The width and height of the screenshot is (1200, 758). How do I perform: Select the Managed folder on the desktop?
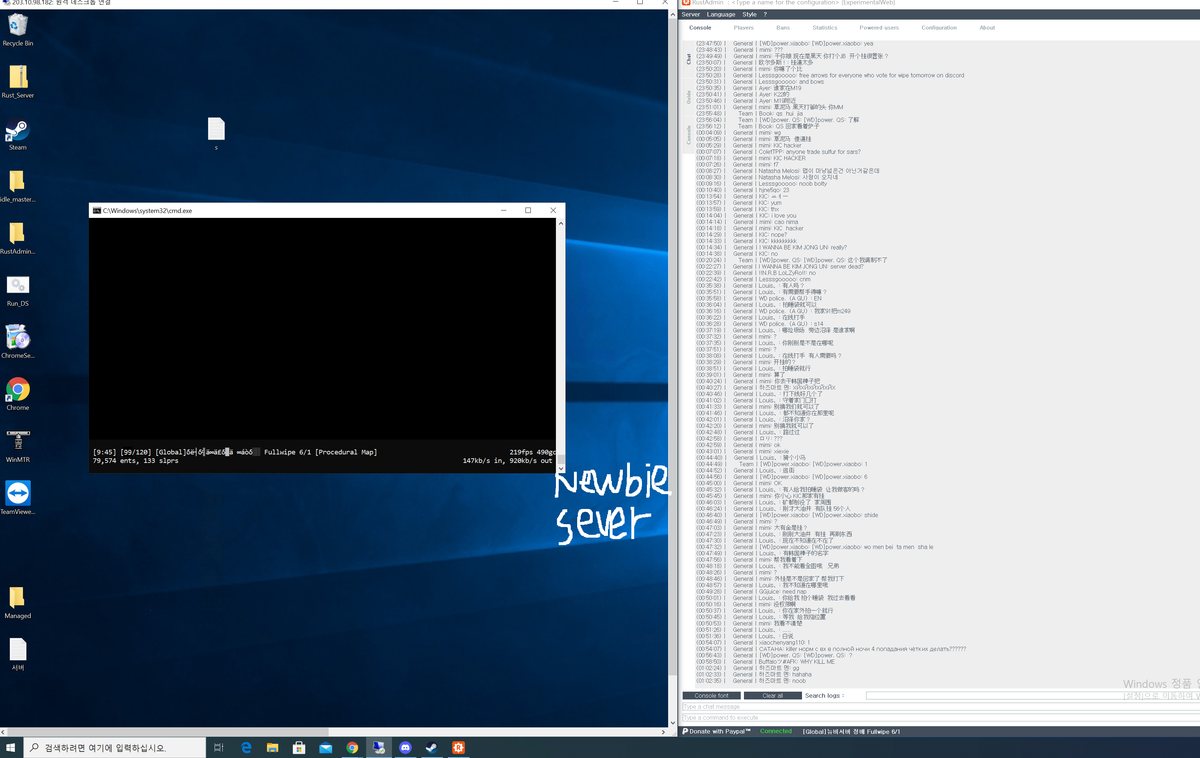pos(17,603)
